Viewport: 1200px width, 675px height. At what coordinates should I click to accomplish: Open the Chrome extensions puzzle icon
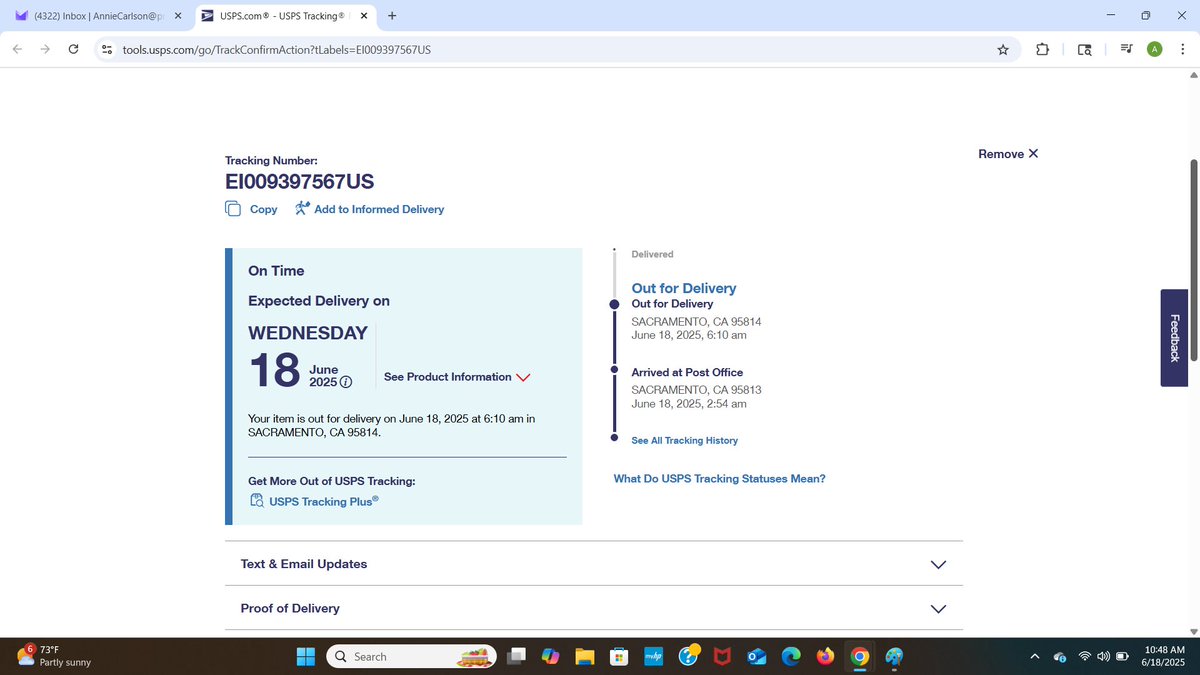tap(1042, 50)
